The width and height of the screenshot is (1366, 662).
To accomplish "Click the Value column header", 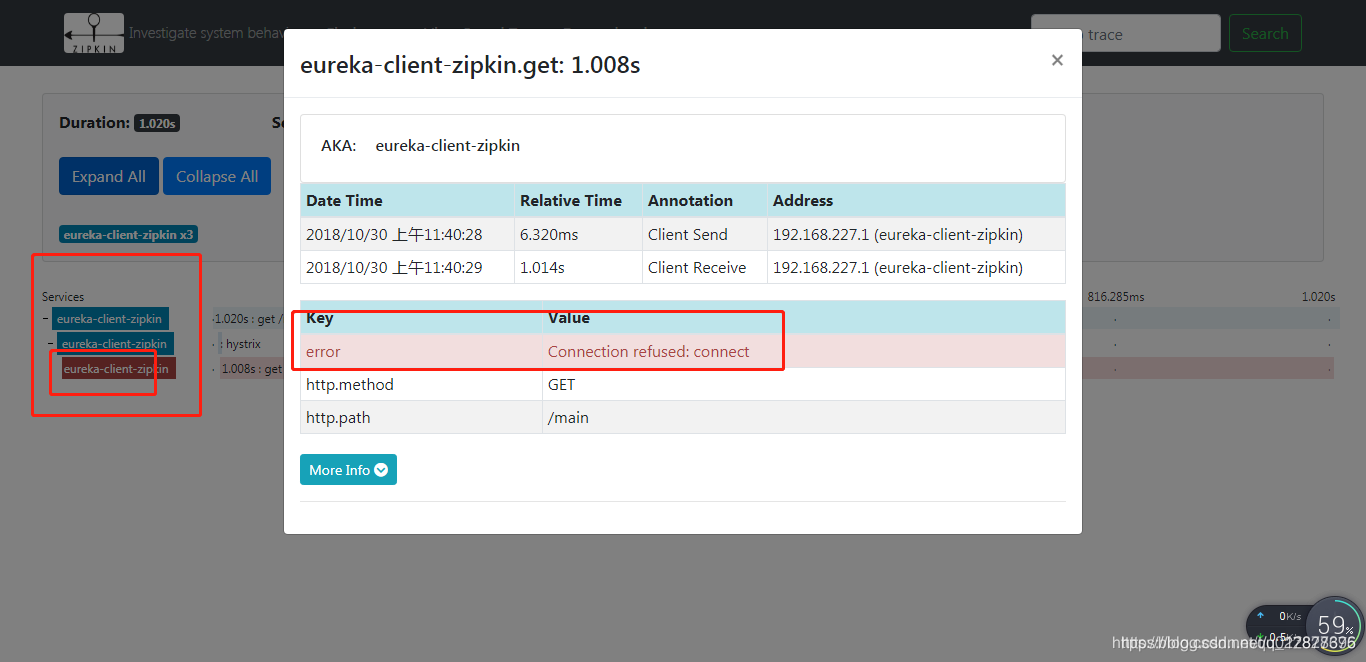I will [x=804, y=318].
